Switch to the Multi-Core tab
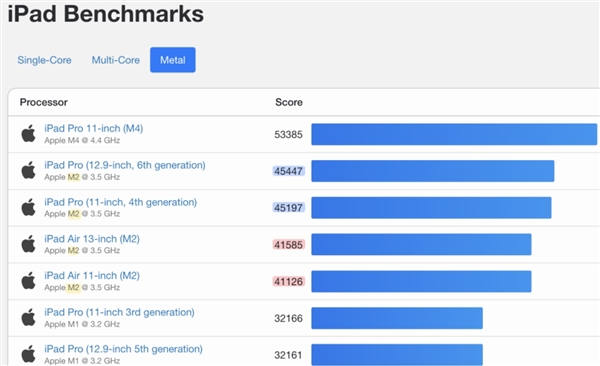Screen dimensions: 600x366 (116, 60)
